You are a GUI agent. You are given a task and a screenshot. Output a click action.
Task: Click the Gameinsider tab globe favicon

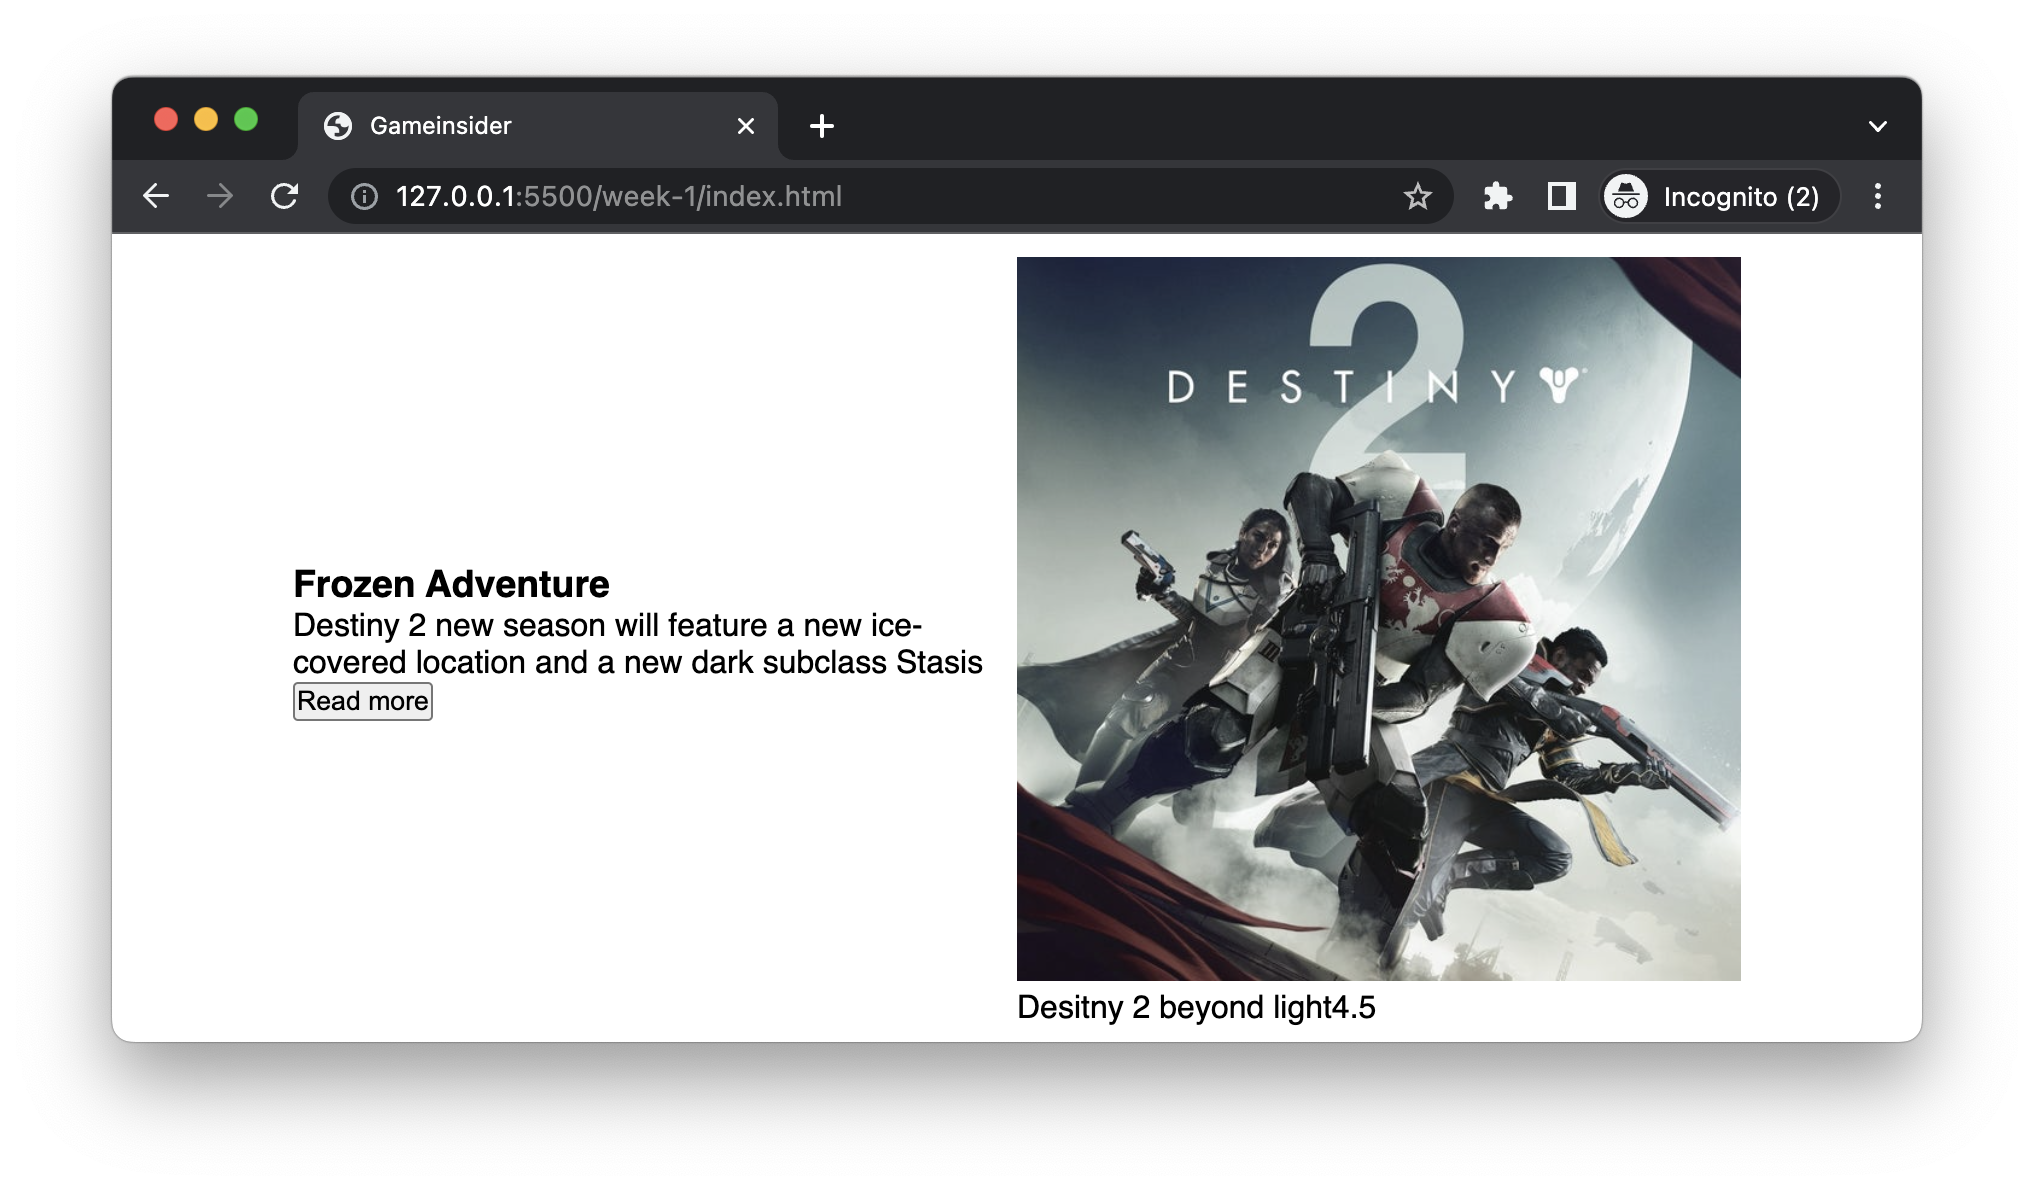[338, 126]
